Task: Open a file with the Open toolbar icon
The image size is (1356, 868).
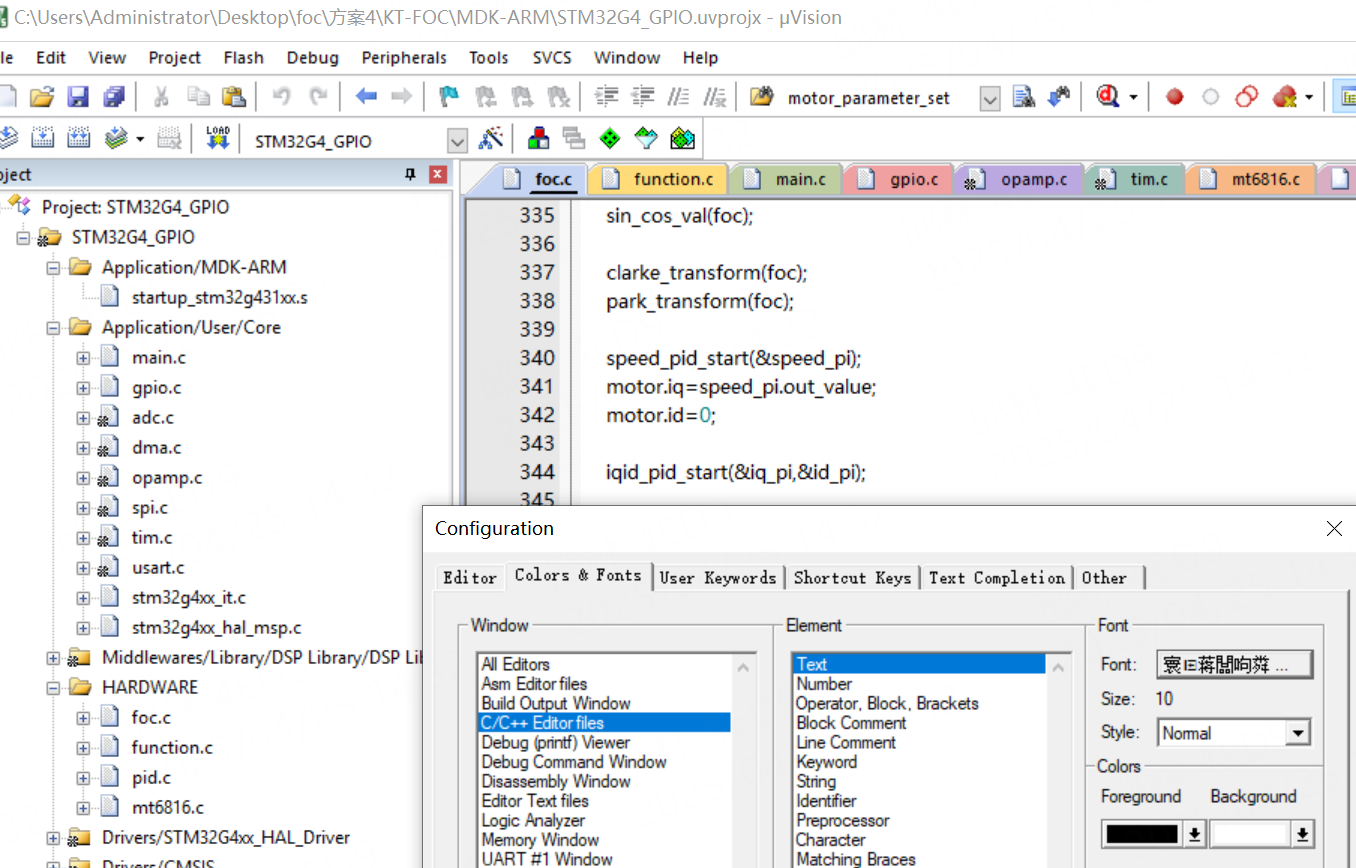Action: point(41,97)
